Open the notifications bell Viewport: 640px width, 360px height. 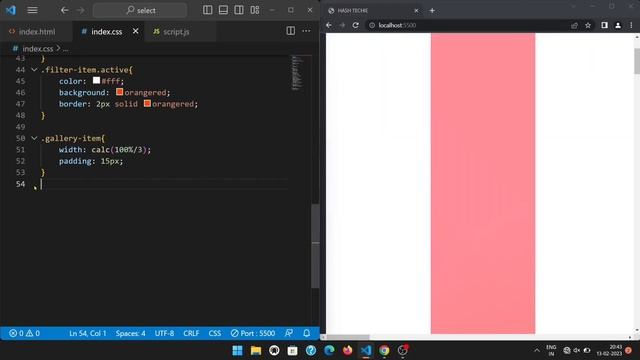(x=307, y=333)
